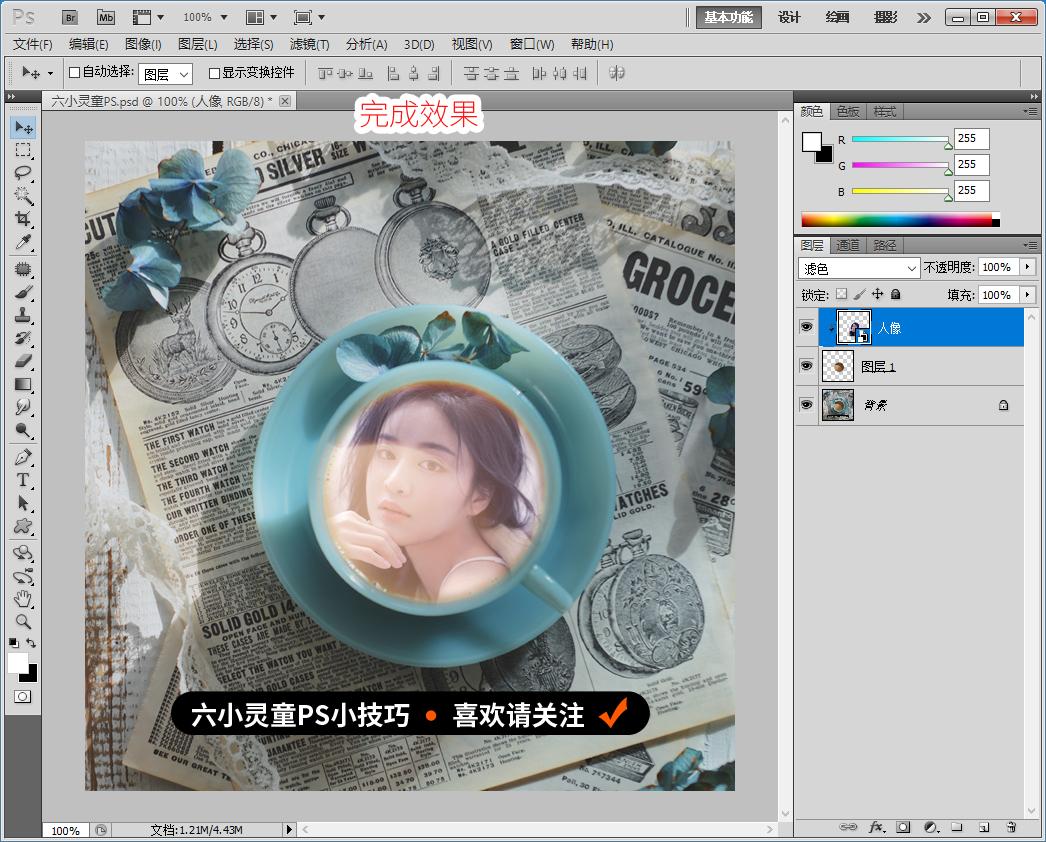This screenshot has width=1046, height=842.
Task: Click the 基本功能 workspace button
Action: [x=729, y=17]
